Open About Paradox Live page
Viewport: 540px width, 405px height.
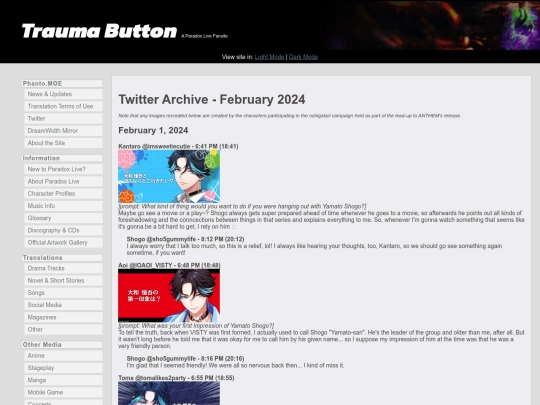point(63,181)
